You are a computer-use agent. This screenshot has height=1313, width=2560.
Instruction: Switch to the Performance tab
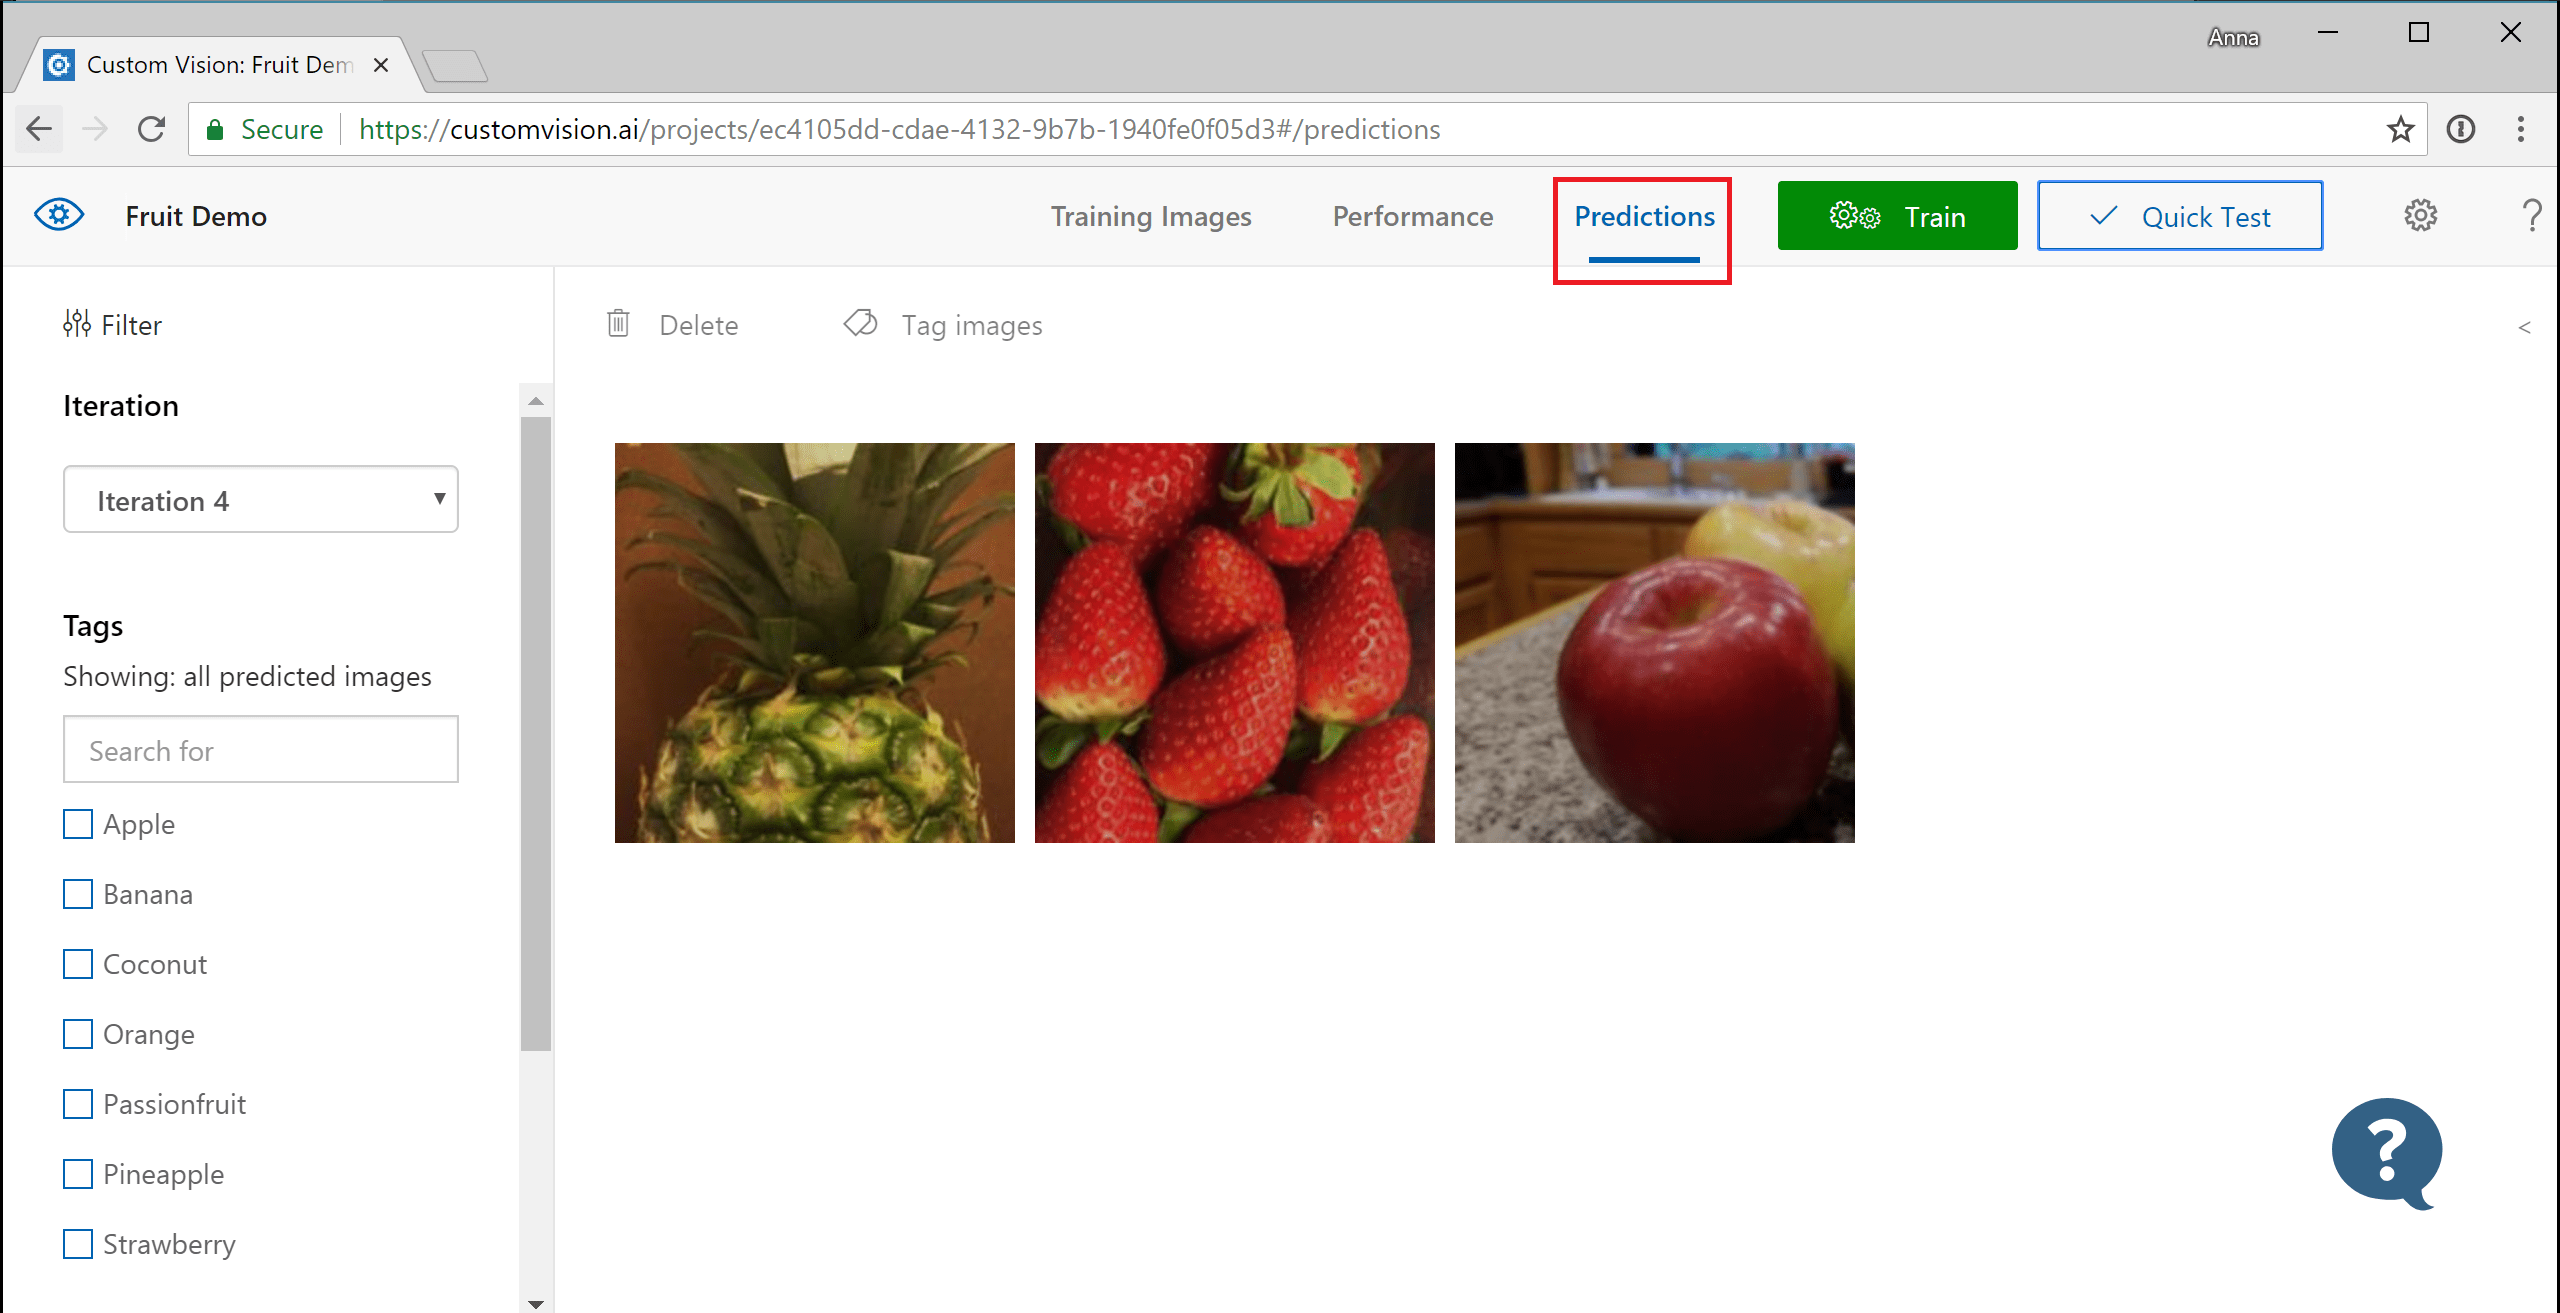tap(1411, 214)
